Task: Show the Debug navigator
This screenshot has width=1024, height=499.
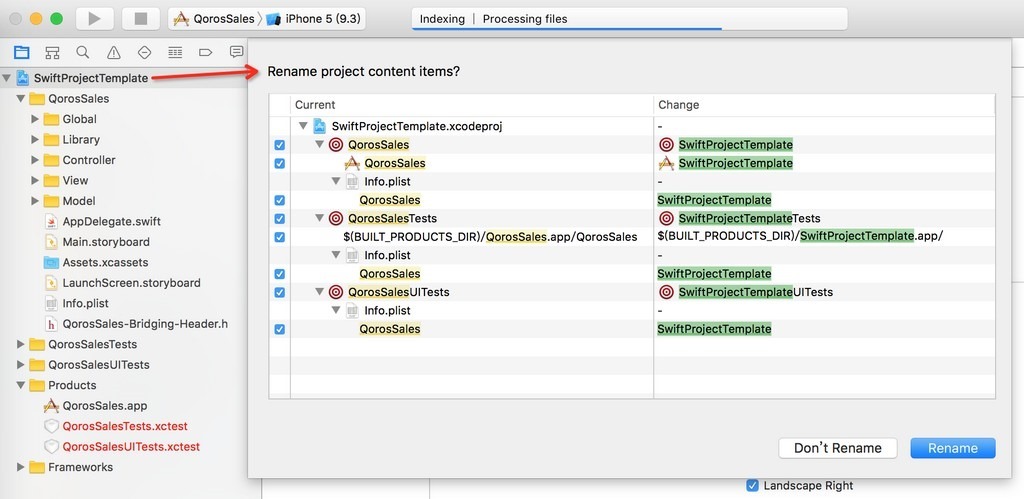Action: pyautogui.click(x=175, y=52)
